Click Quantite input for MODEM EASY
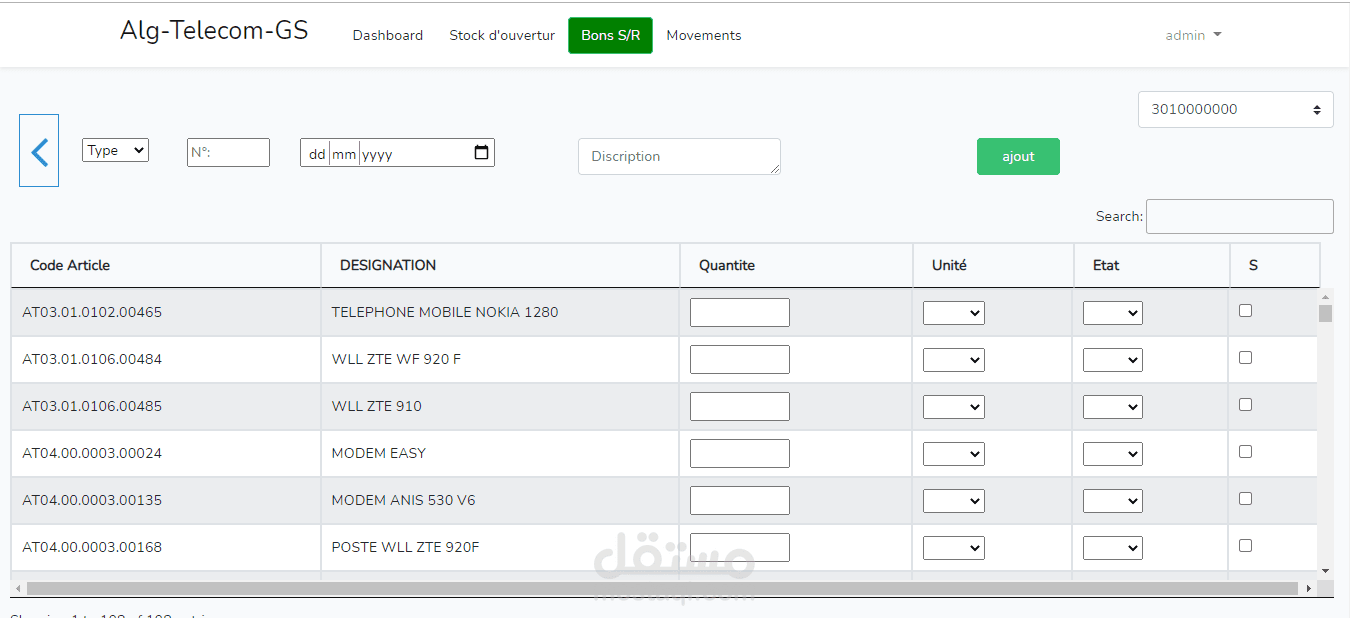Image resolution: width=1350 pixels, height=618 pixels. 740,453
